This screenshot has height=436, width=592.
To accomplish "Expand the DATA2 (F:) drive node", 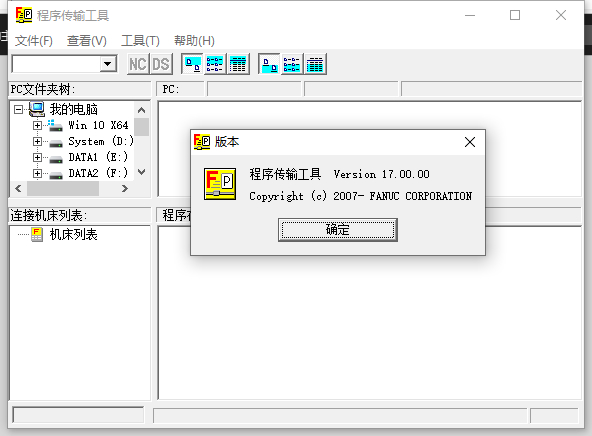I will (x=37, y=174).
